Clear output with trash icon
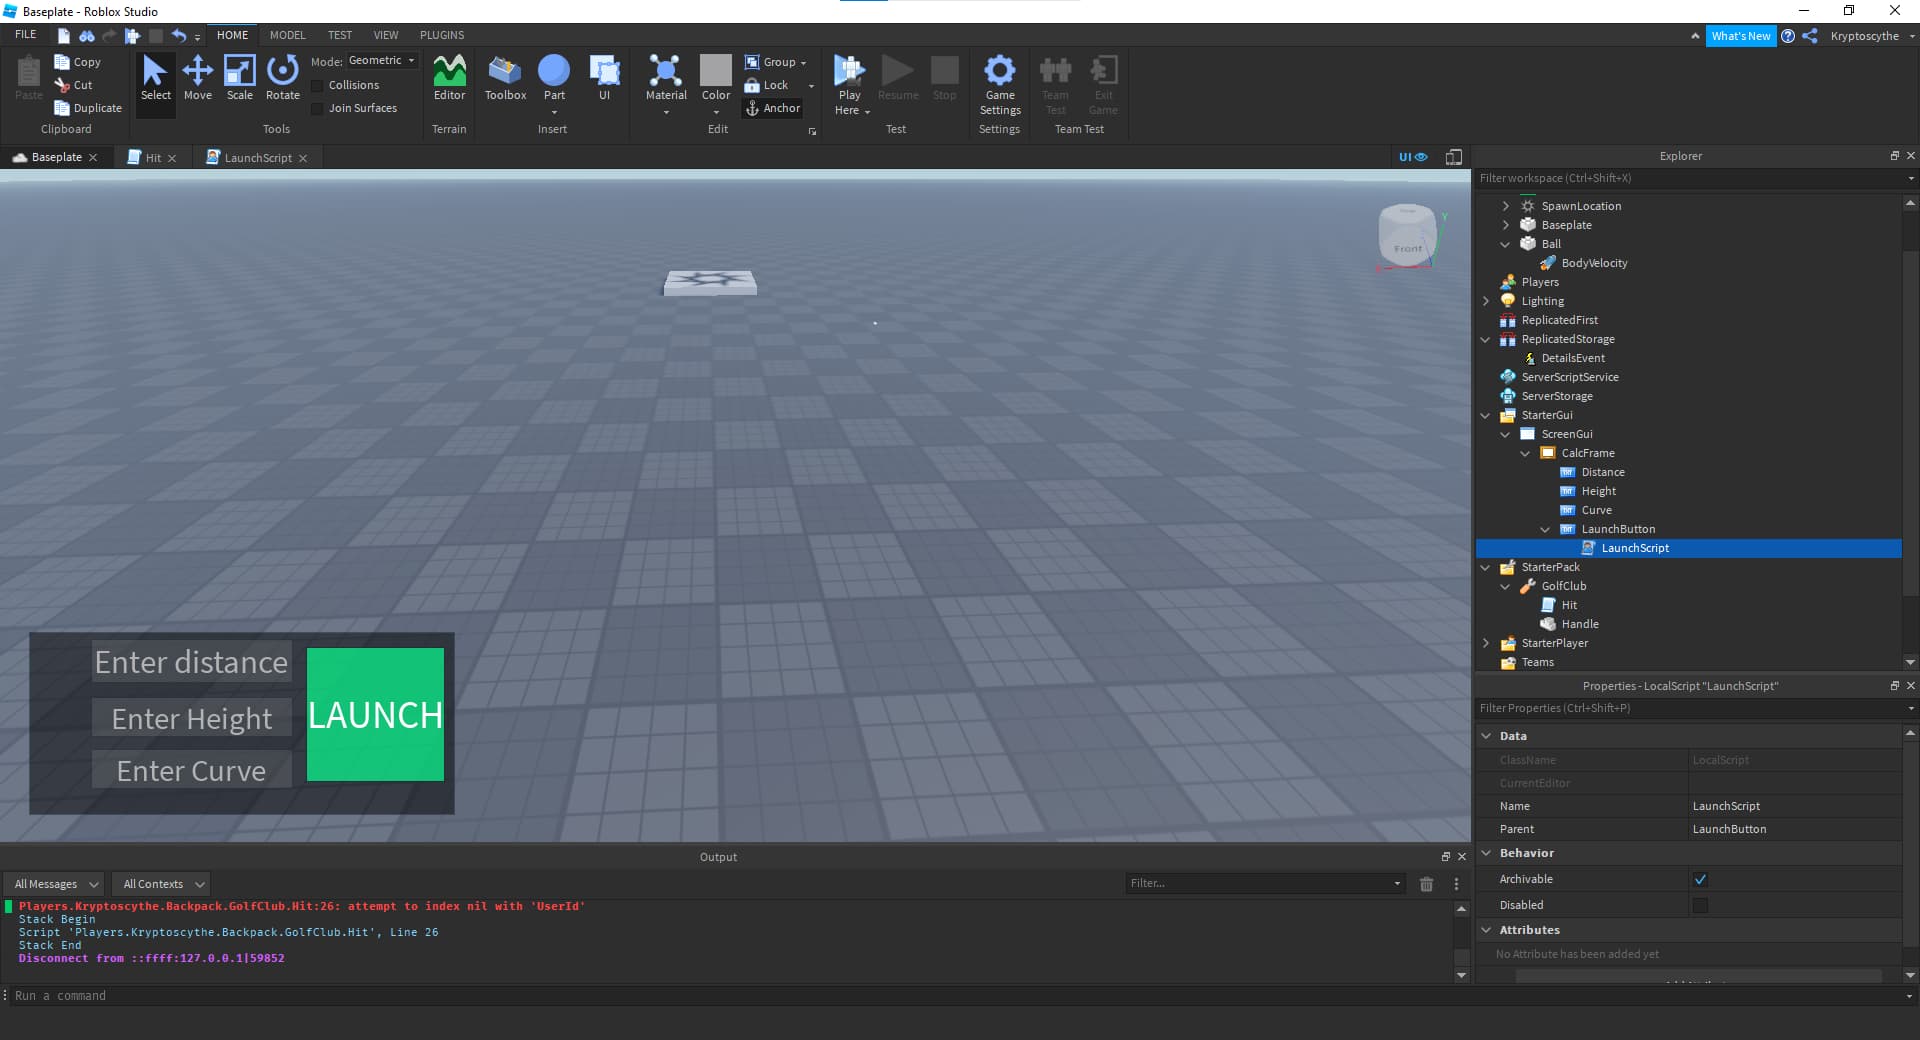The height and width of the screenshot is (1040, 1920). tap(1427, 884)
